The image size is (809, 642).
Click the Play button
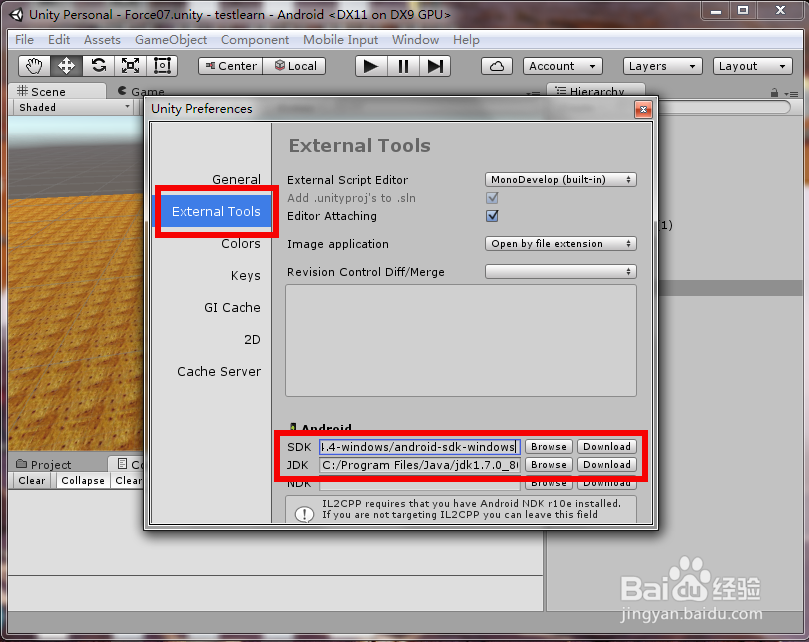coord(371,66)
